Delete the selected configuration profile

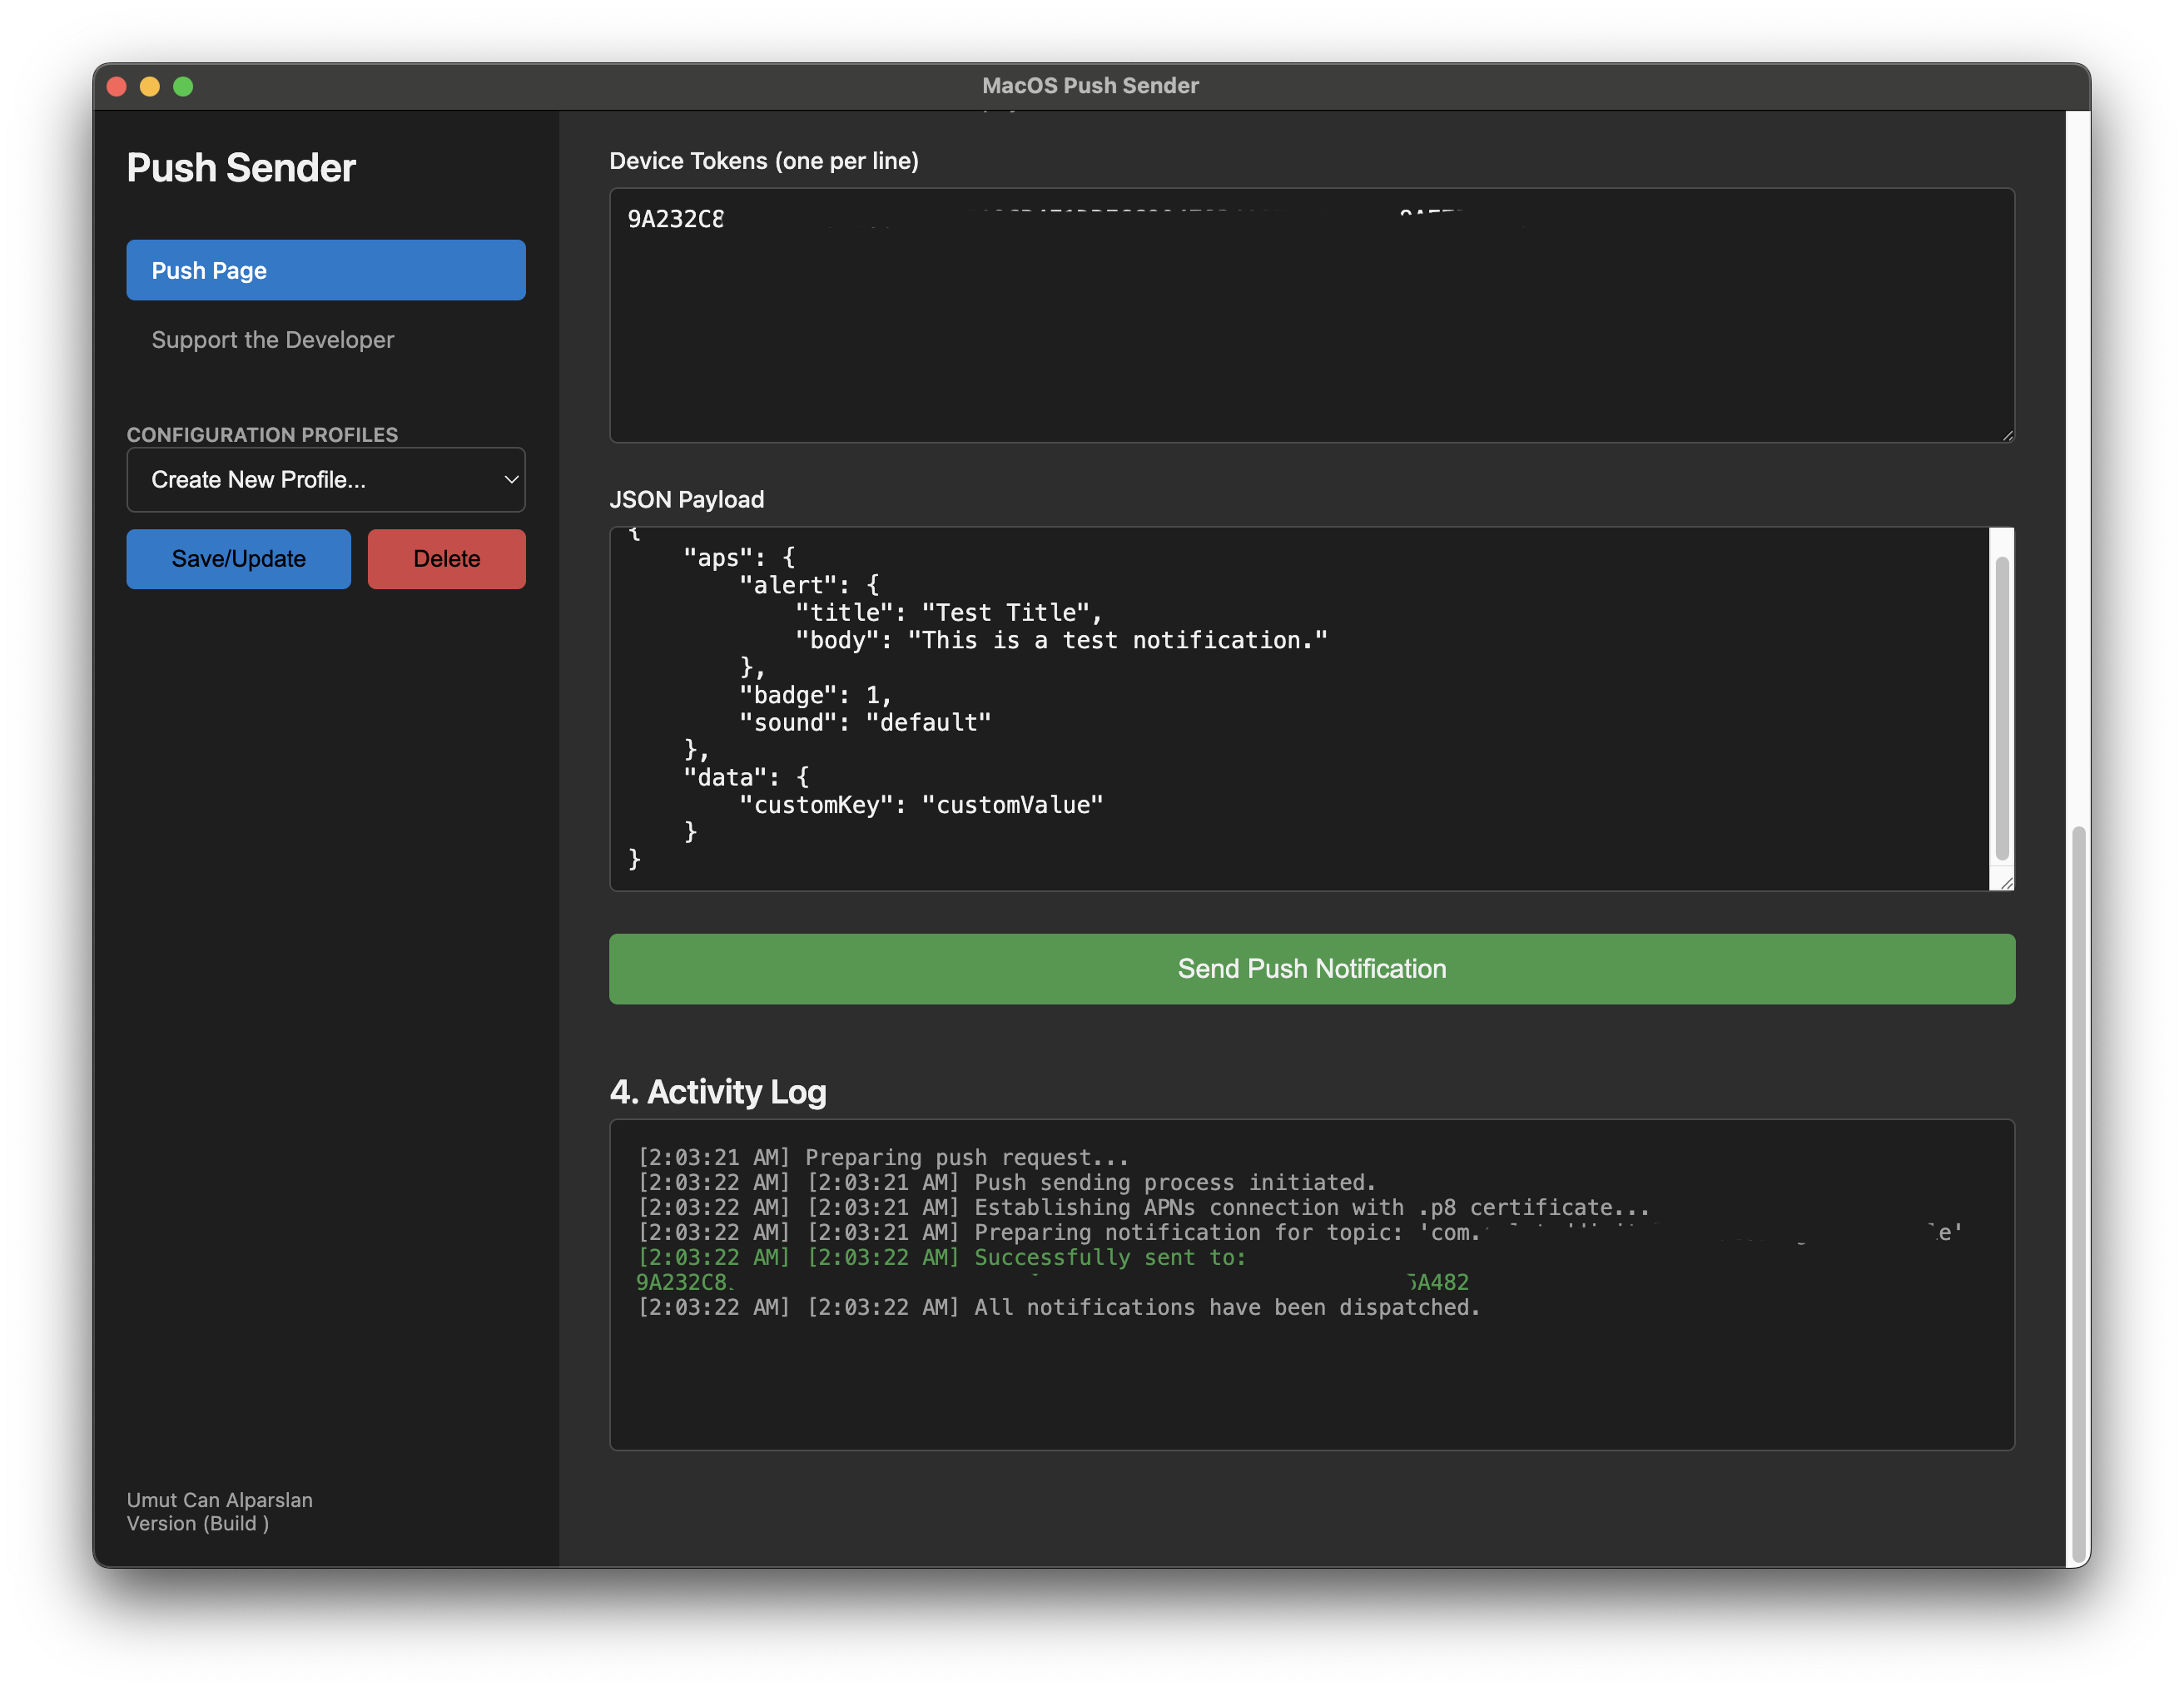[446, 559]
